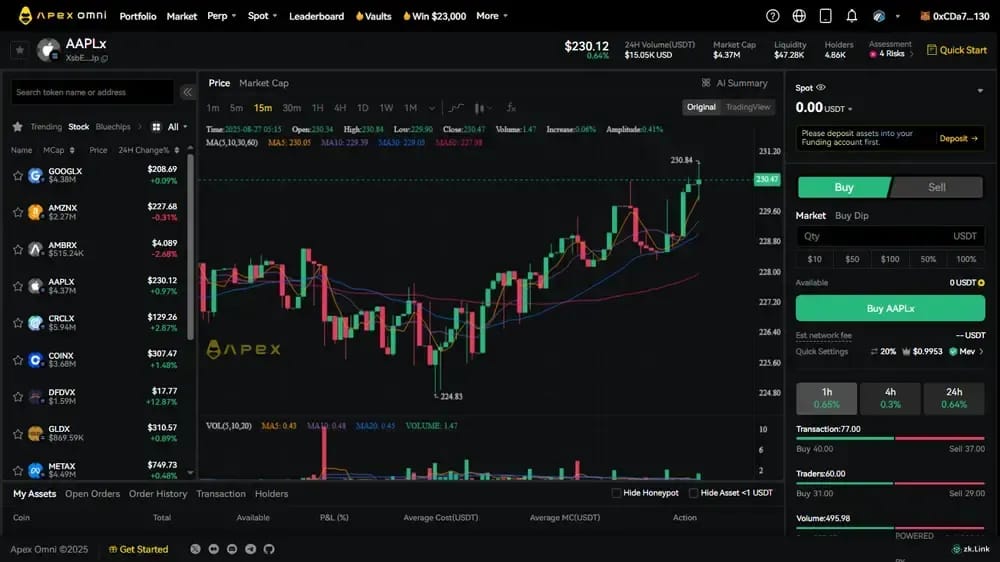Image resolution: width=1000 pixels, height=562 pixels.
Task: Favorite AAPLx with the header star
Action: [x=19, y=50]
